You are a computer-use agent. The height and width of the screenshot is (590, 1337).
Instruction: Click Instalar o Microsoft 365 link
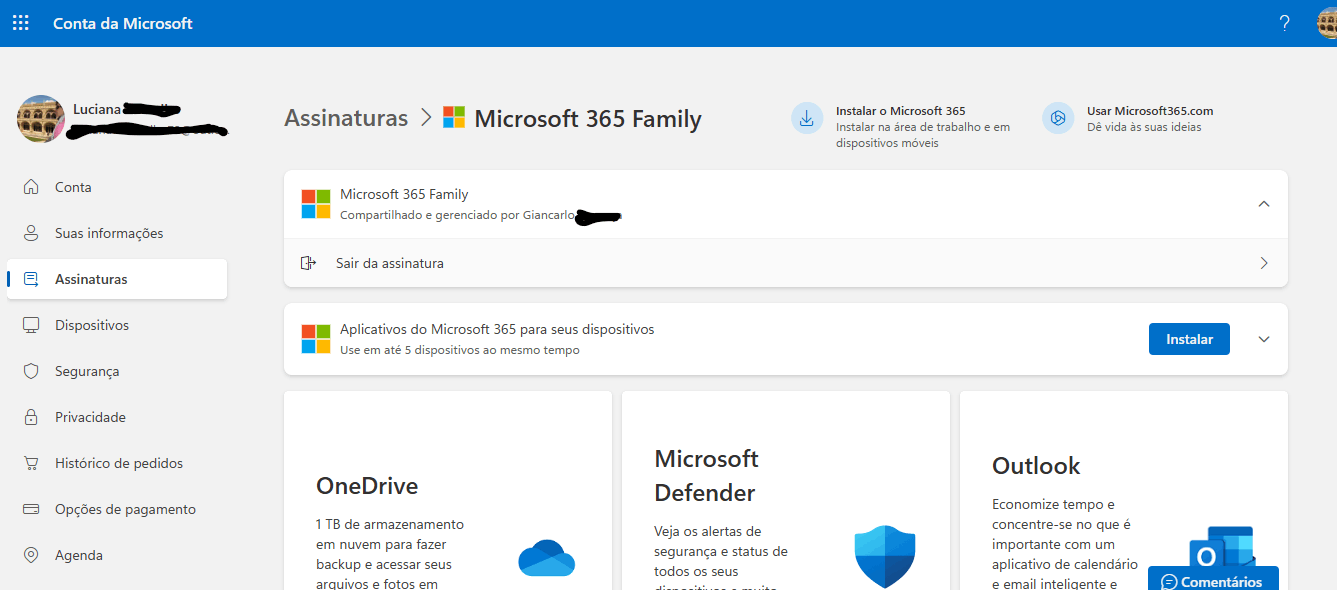[900, 111]
